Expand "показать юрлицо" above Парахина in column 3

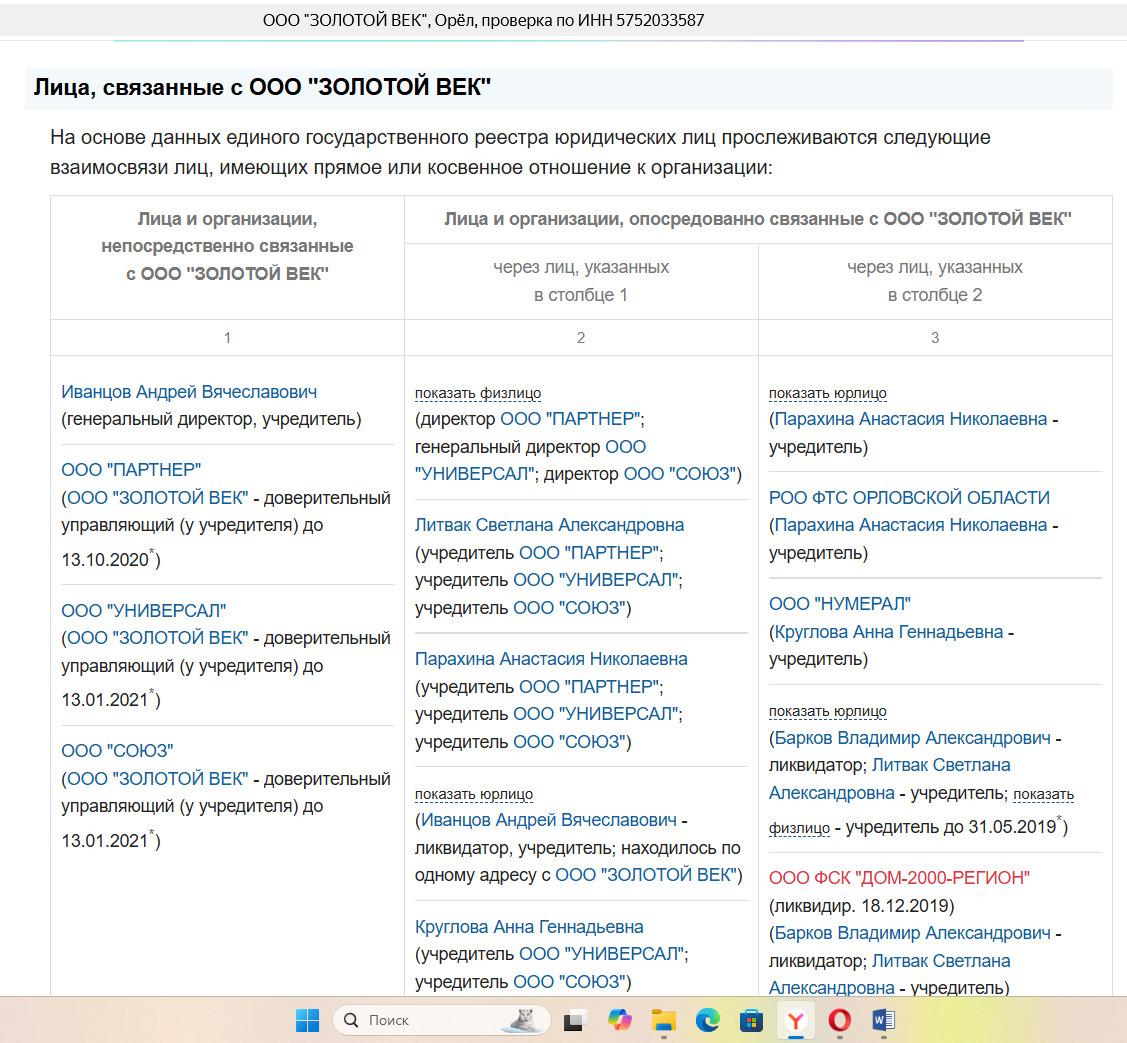click(x=827, y=393)
